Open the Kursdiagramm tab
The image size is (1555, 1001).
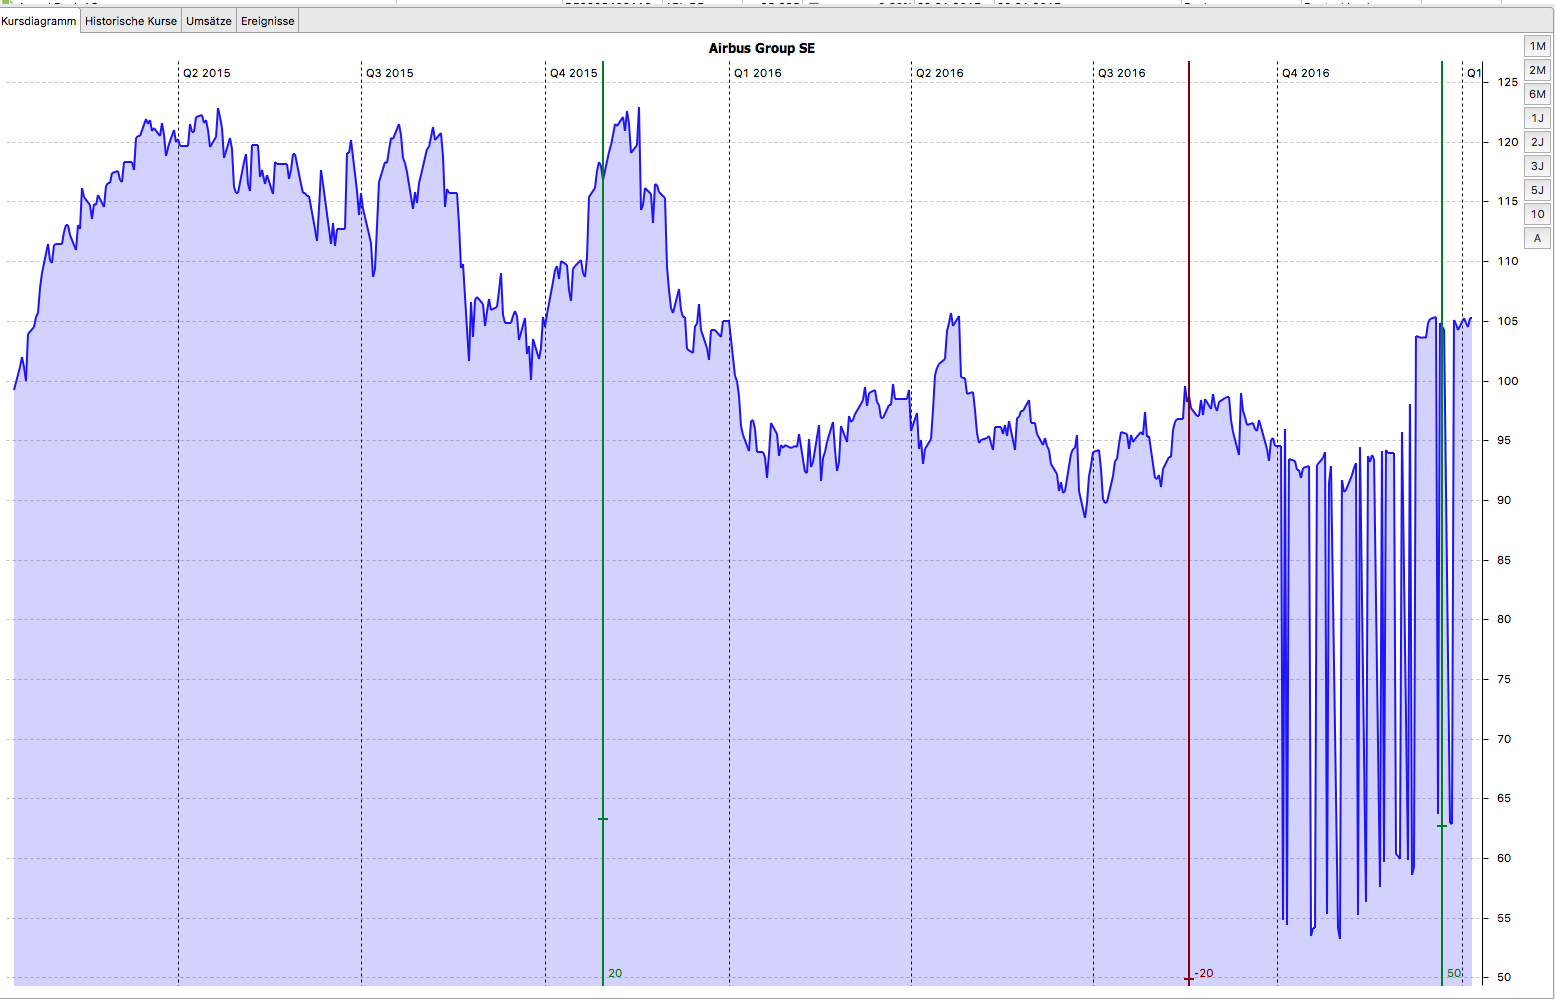coord(39,21)
